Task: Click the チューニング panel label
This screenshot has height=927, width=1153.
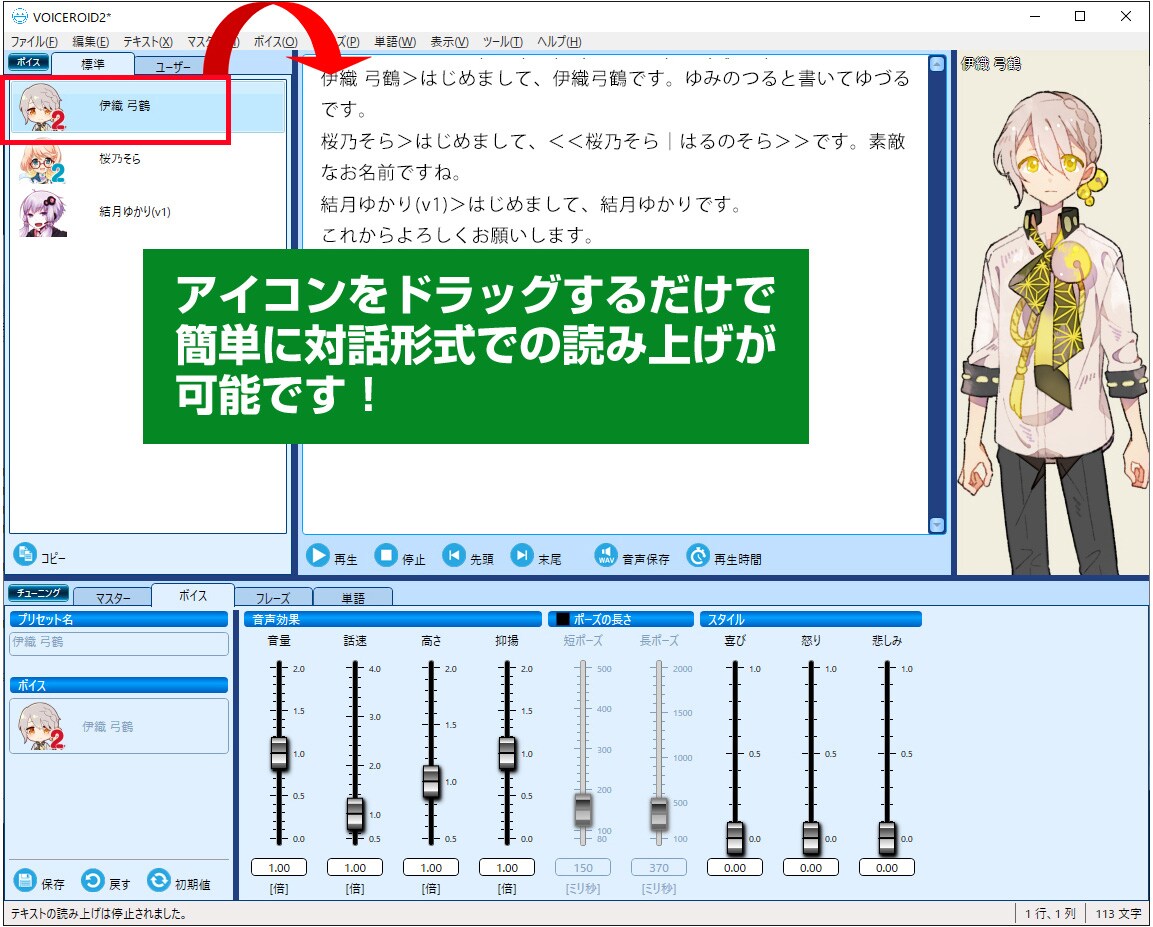Action: (x=38, y=593)
